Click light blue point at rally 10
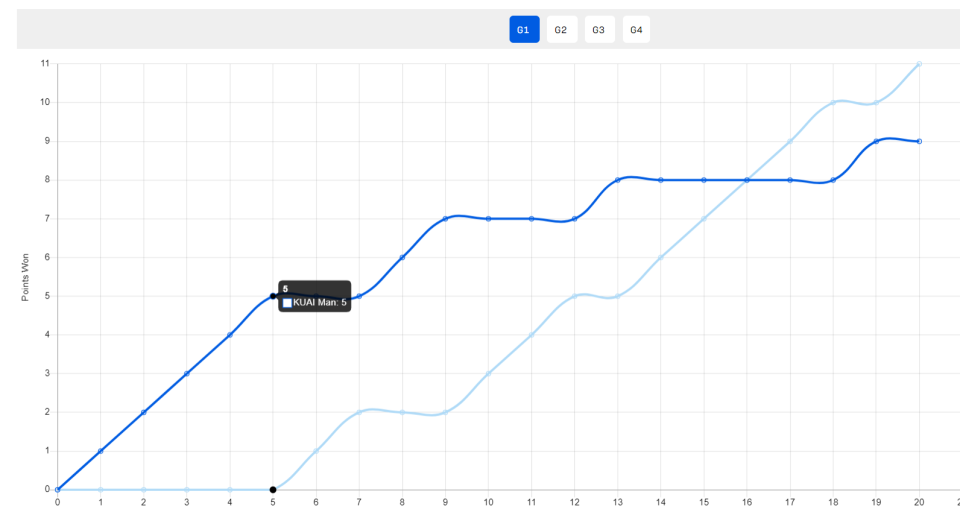This screenshot has width=960, height=515. pos(489,374)
